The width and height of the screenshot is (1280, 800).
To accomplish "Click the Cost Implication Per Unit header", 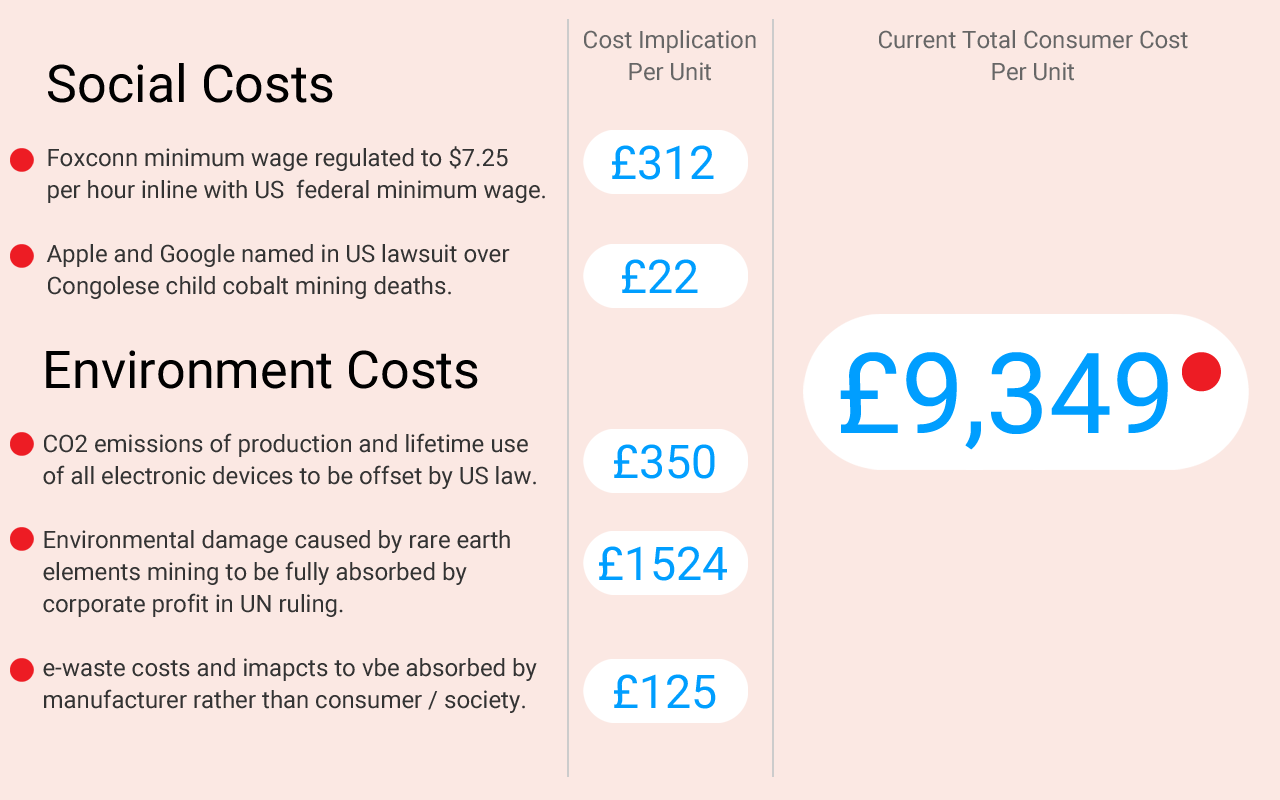I will tap(670, 56).
